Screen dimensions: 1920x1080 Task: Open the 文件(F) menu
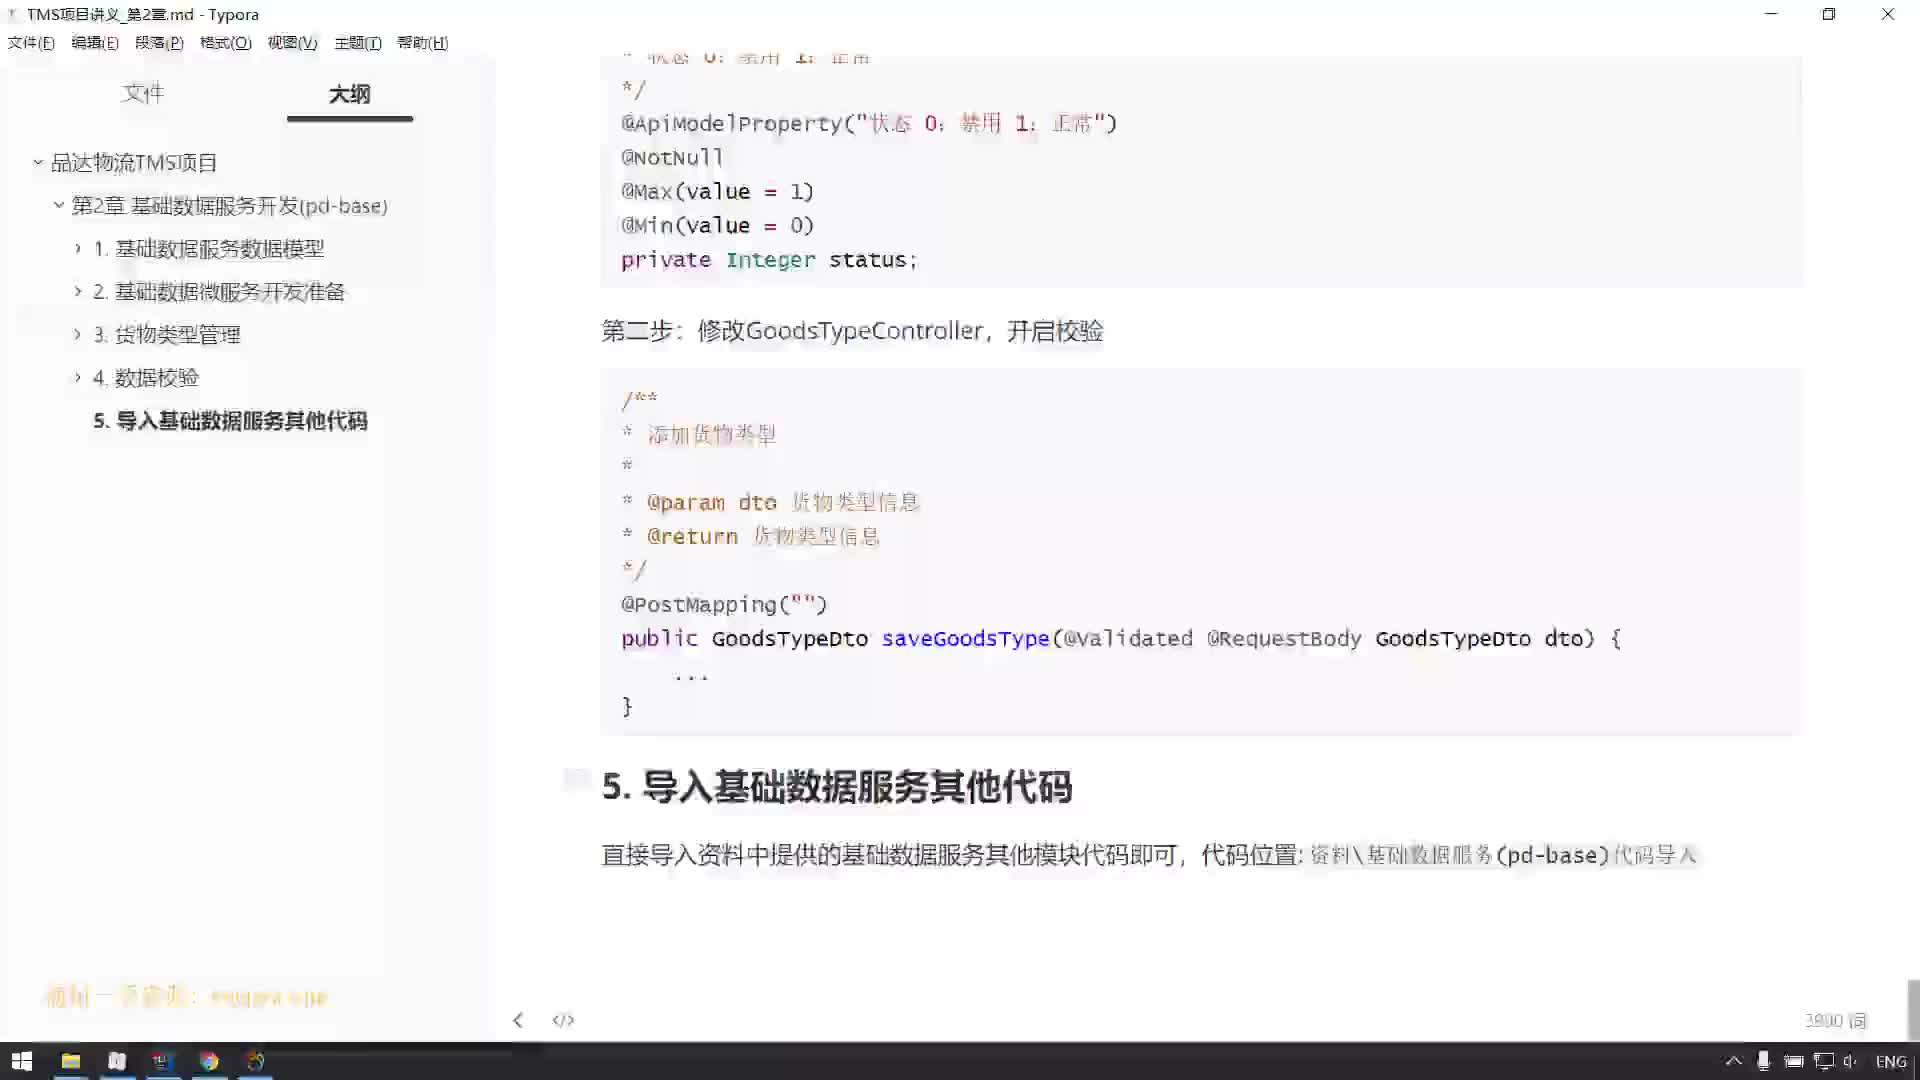[x=31, y=43]
